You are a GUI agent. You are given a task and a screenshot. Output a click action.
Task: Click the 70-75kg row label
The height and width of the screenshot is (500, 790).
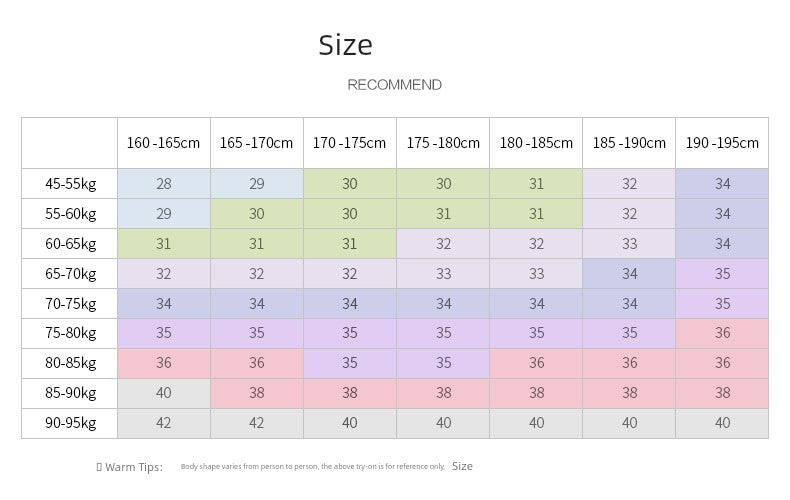[x=70, y=304]
